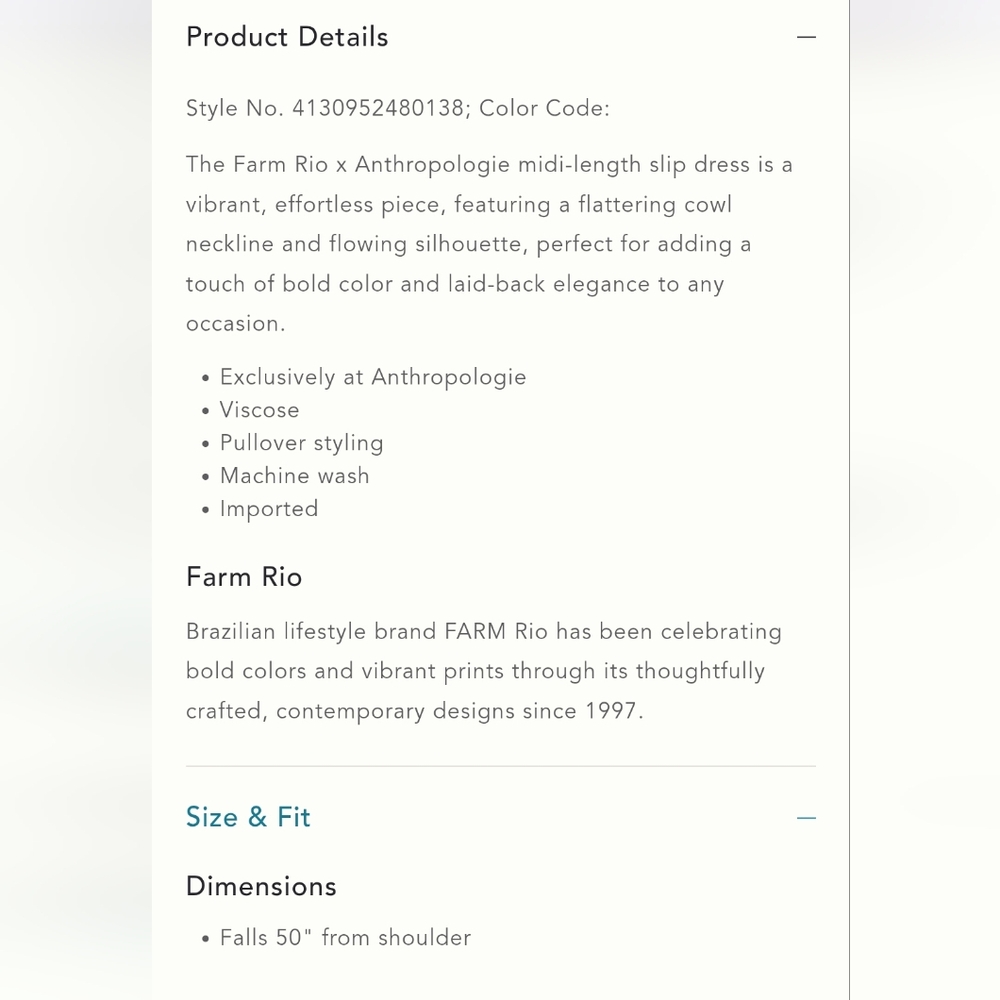Click the Imported bullet item

tap(268, 509)
